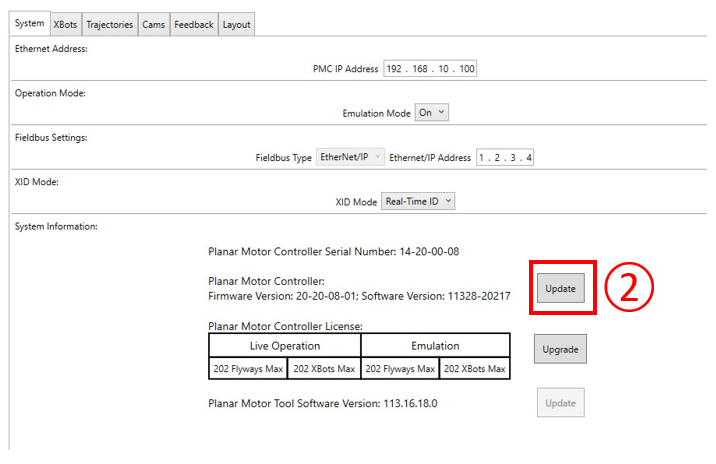
Task: Open the Feedback tab
Action: (193, 24)
